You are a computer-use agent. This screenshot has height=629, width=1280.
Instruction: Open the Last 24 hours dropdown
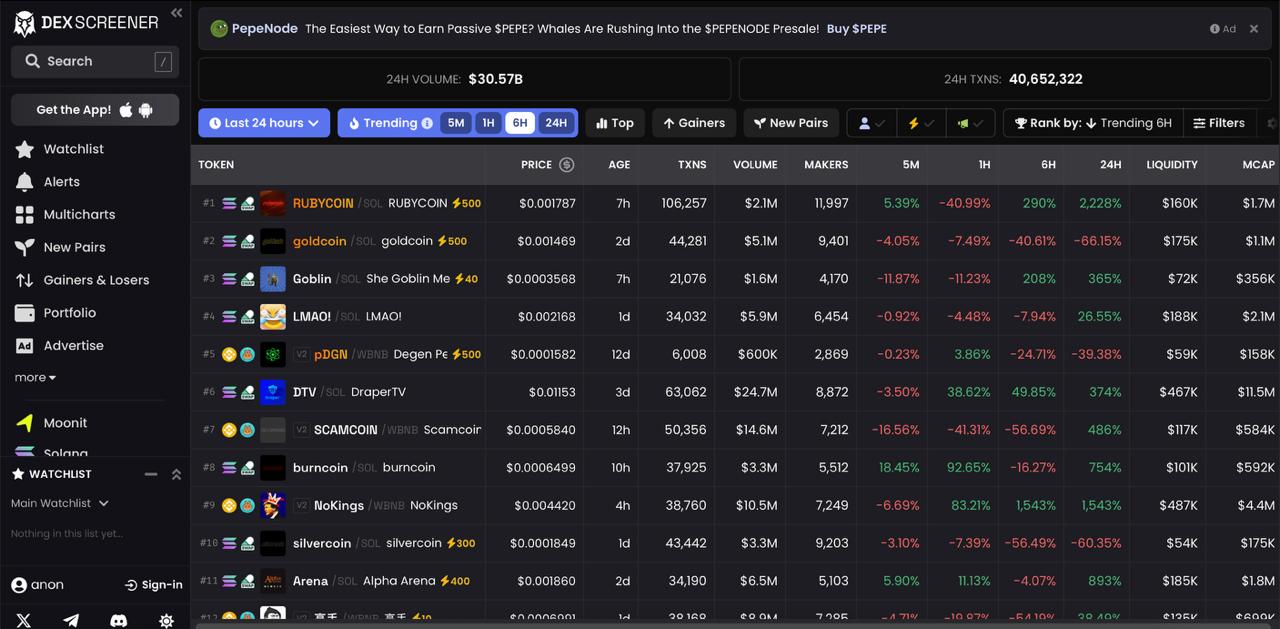tap(264, 123)
